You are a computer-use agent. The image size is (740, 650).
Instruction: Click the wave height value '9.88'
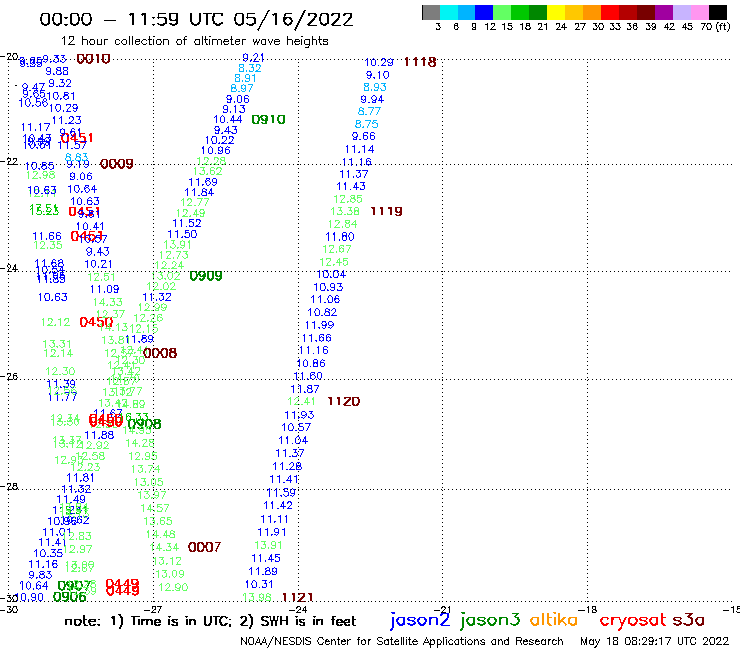tap(57, 71)
